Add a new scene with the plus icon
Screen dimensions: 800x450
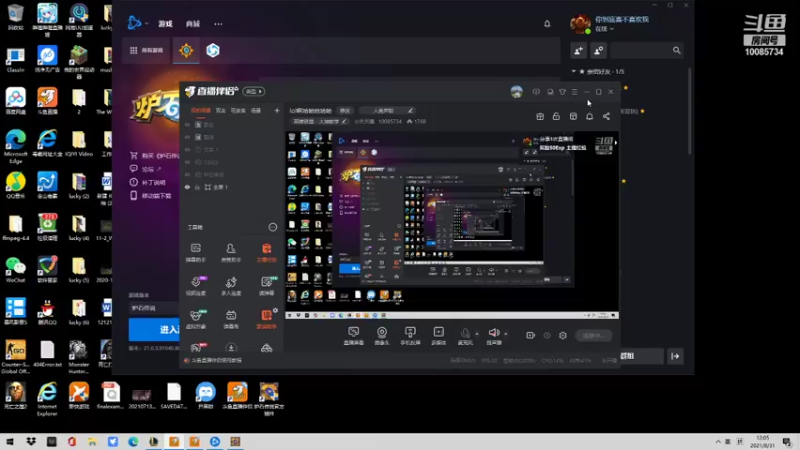tap(277, 110)
